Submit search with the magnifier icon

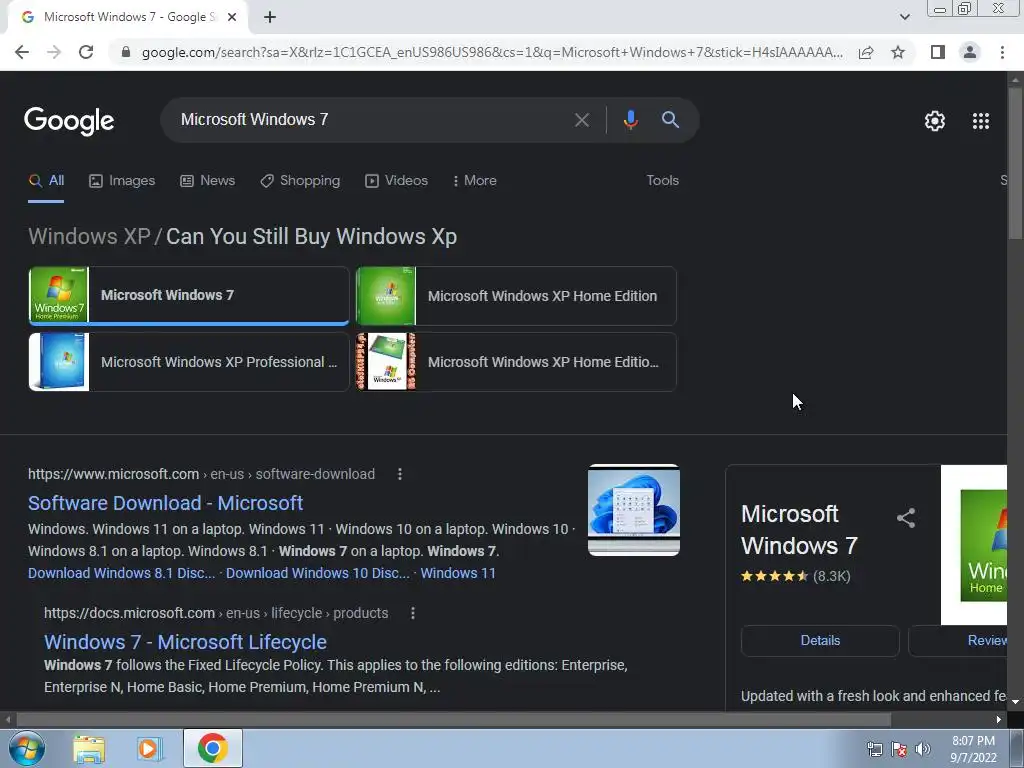[x=670, y=120]
